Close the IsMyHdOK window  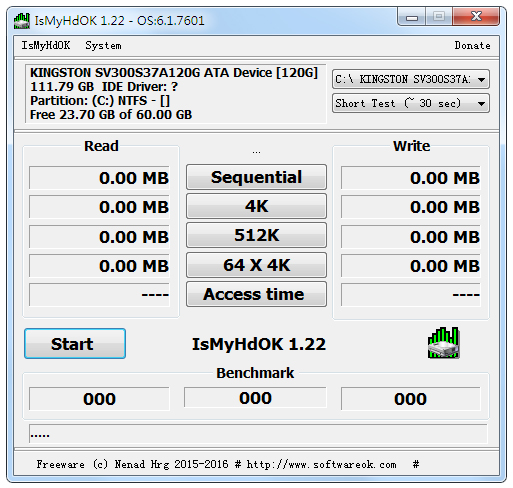pos(476,16)
